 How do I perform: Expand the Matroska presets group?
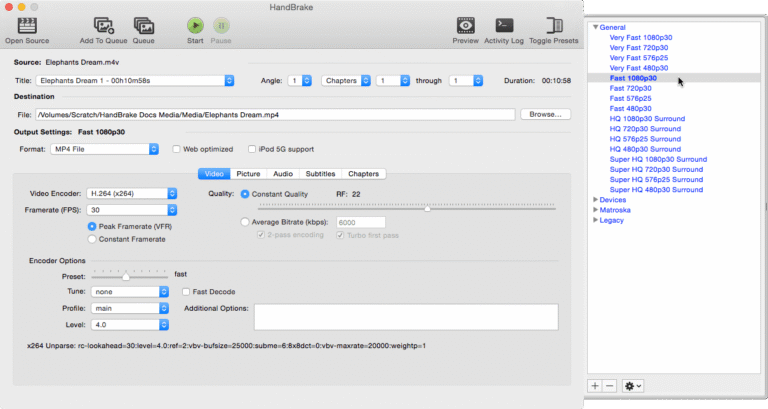(x=596, y=210)
